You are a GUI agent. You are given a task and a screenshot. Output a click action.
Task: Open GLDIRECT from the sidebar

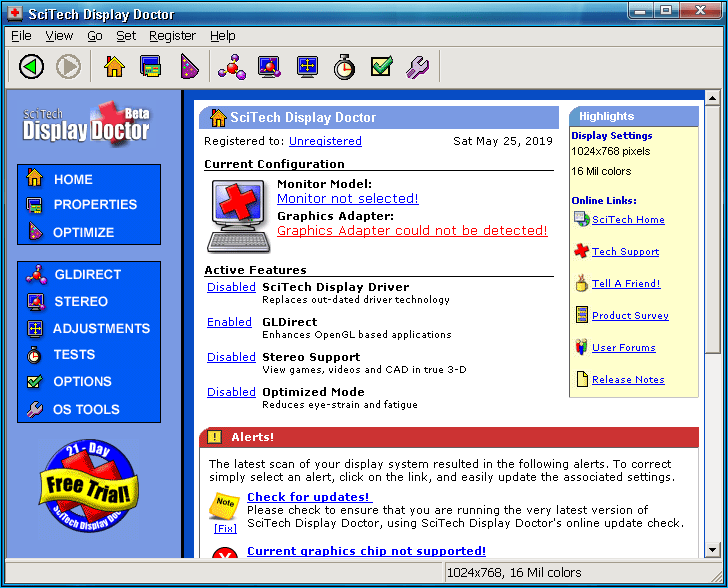pyautogui.click(x=88, y=274)
